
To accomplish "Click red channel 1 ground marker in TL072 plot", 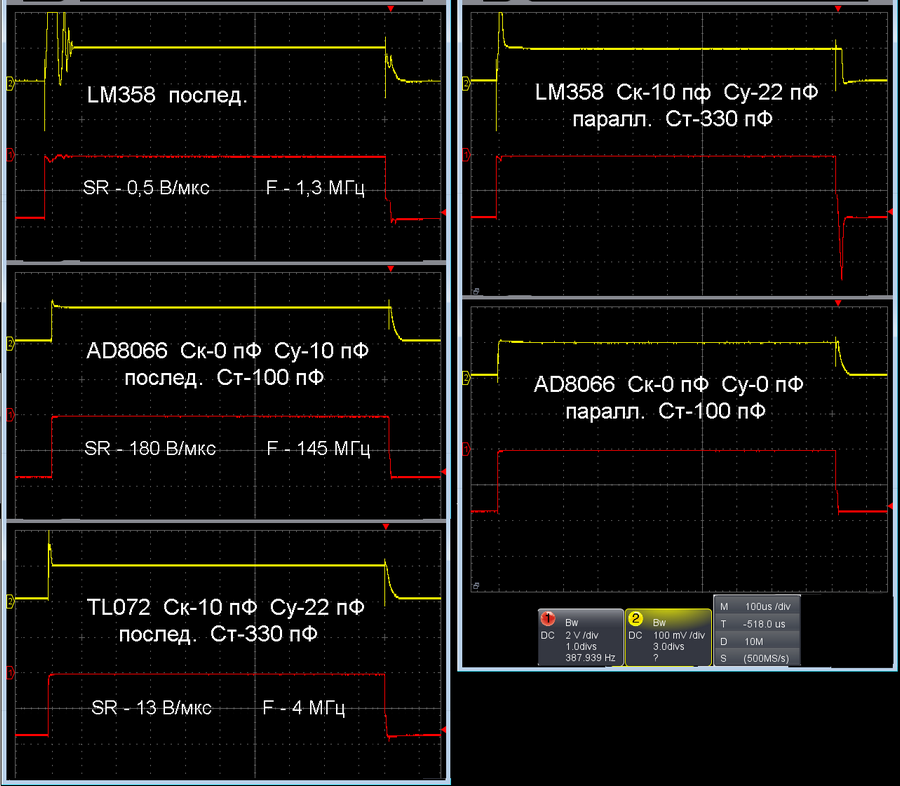I will (x=10, y=673).
